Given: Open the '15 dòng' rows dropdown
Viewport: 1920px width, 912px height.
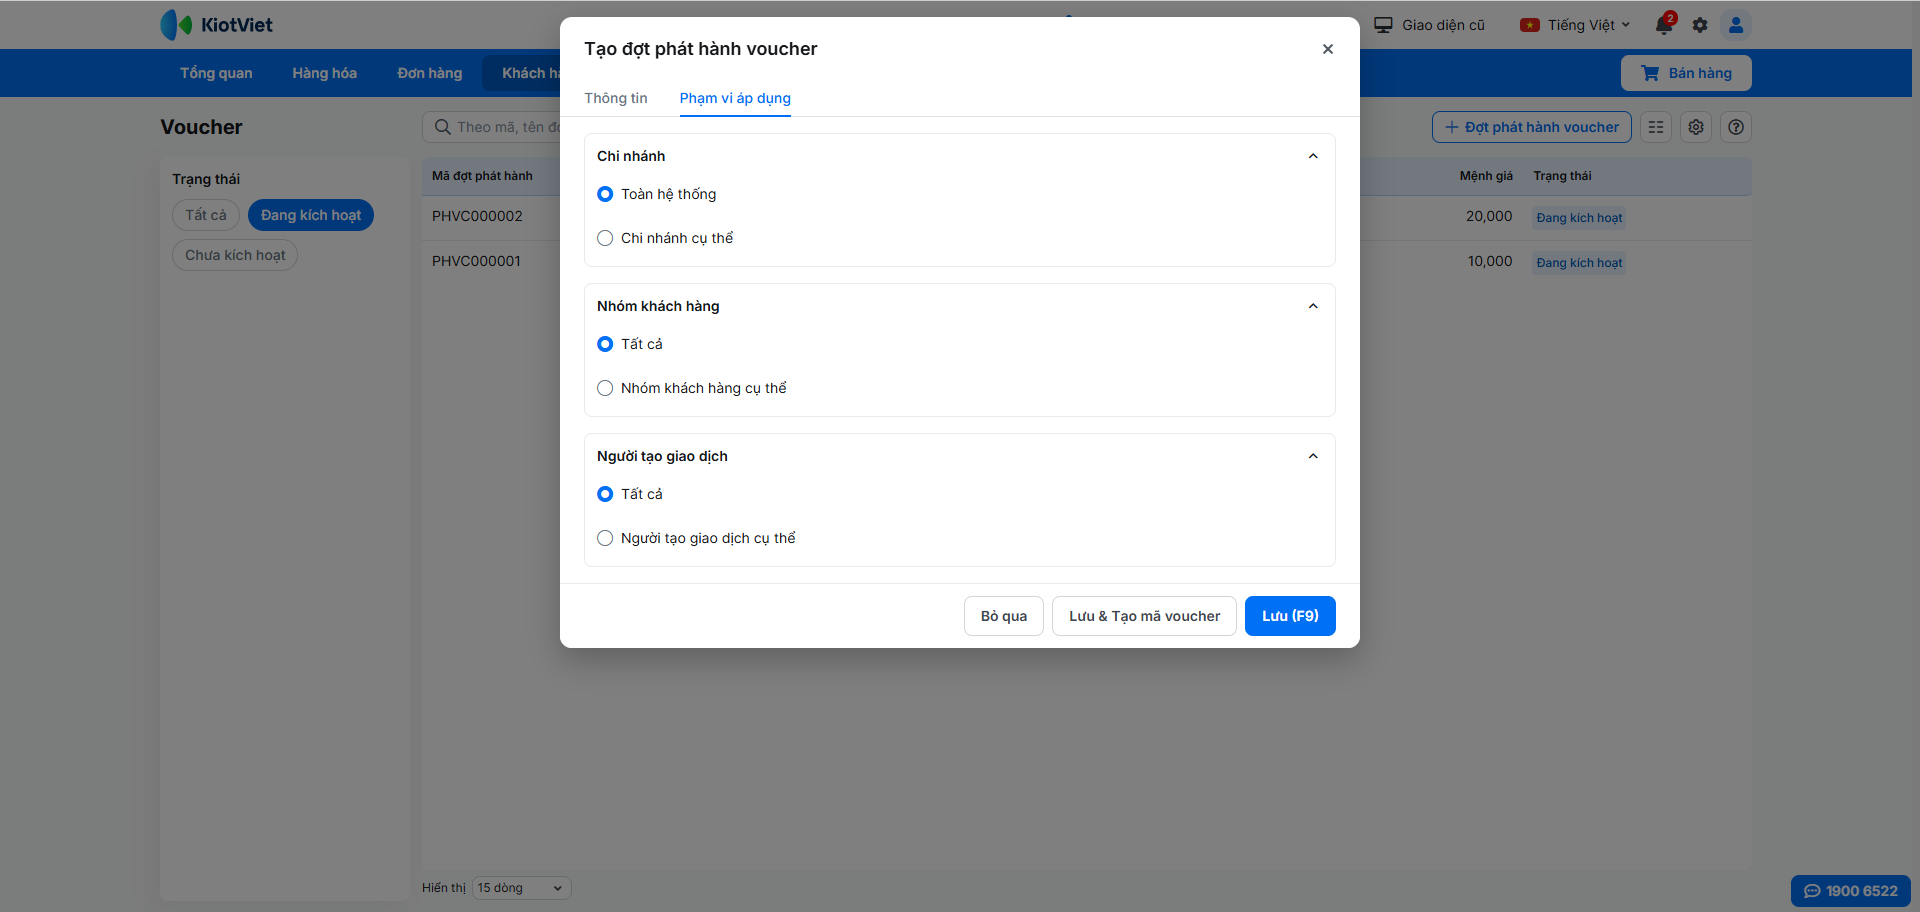Looking at the screenshot, I should (x=521, y=888).
